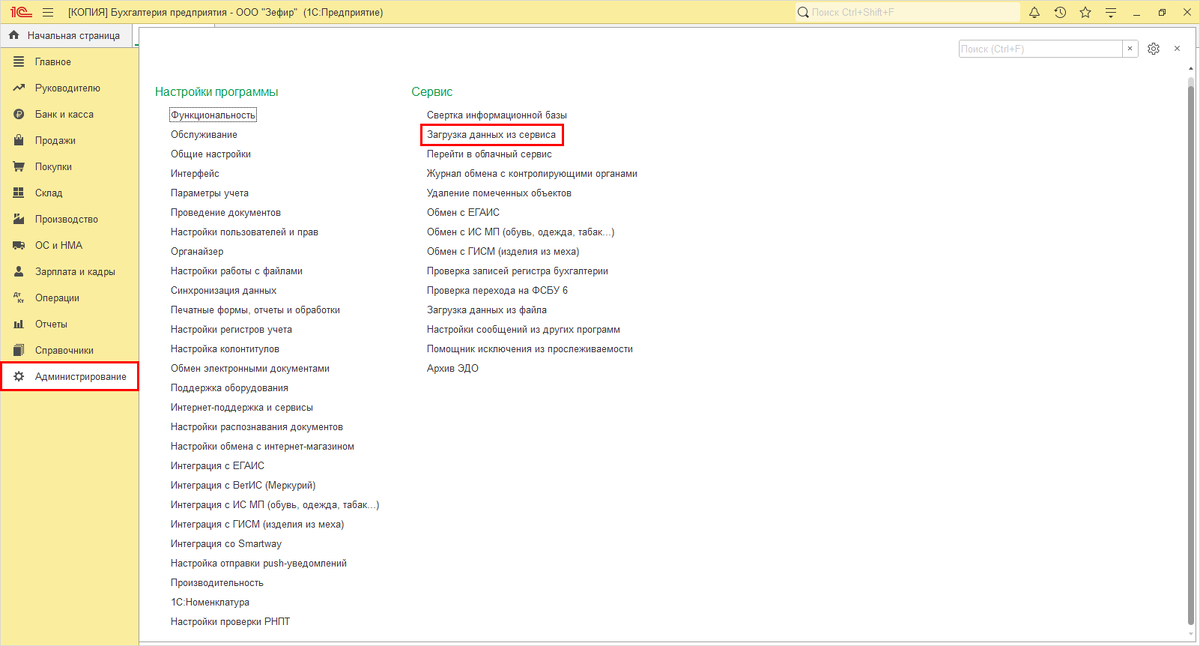The image size is (1200, 646).
Task: Open Общие настройки link
Action: point(211,154)
